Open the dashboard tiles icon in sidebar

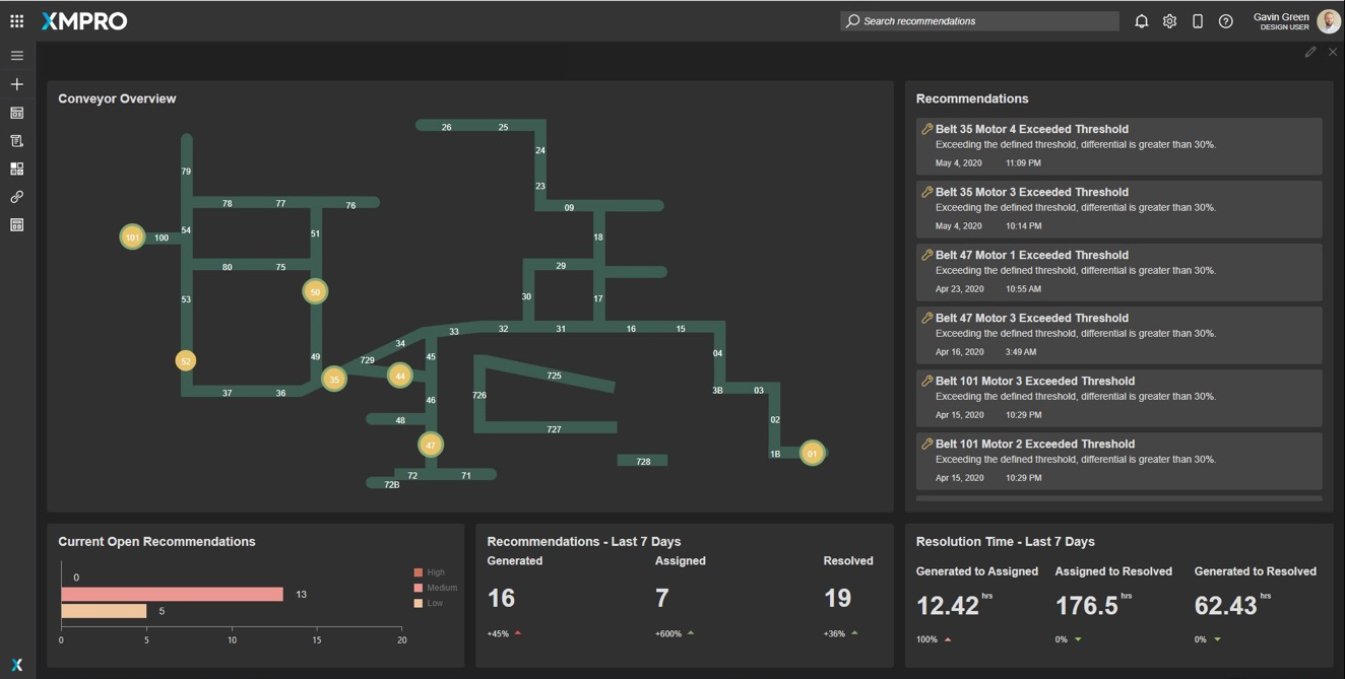coord(17,169)
